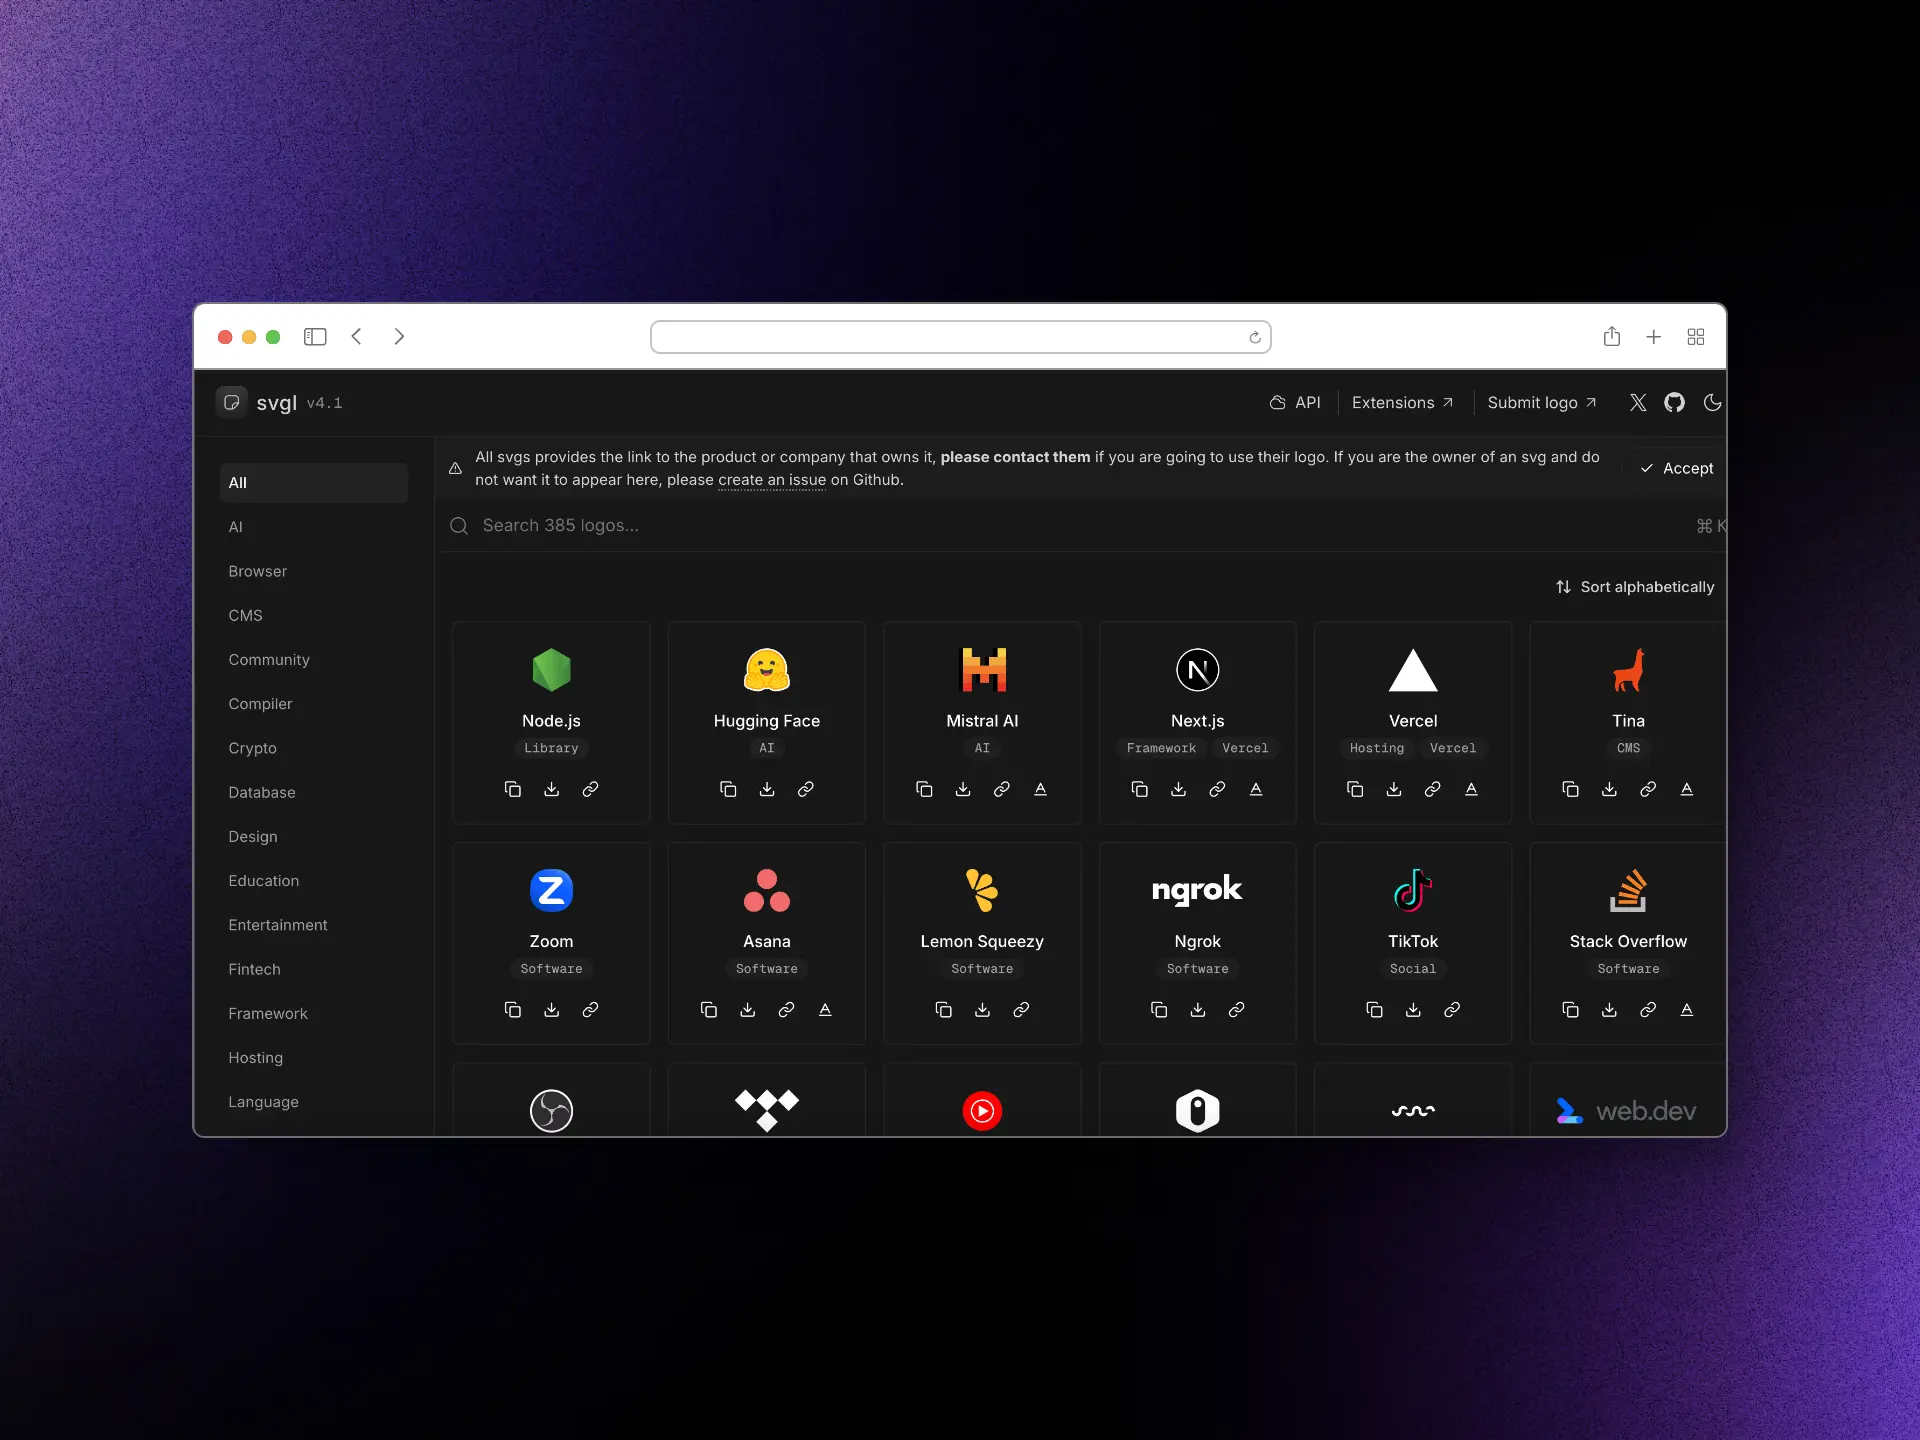This screenshot has height=1440, width=1920.
Task: Focus the Search 385 logos field
Action: point(1080,526)
